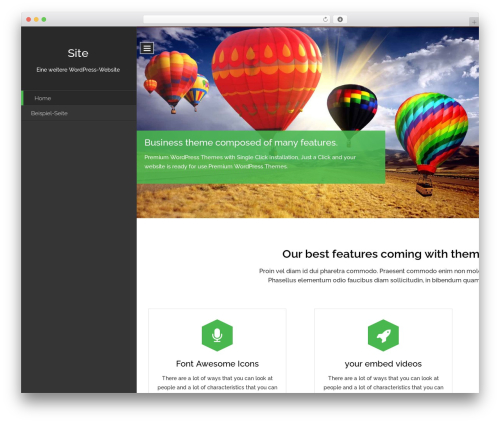This screenshot has width=500, height=423.
Task: Click the 'Premium WordPress Themes' slider description
Action: click(250, 162)
